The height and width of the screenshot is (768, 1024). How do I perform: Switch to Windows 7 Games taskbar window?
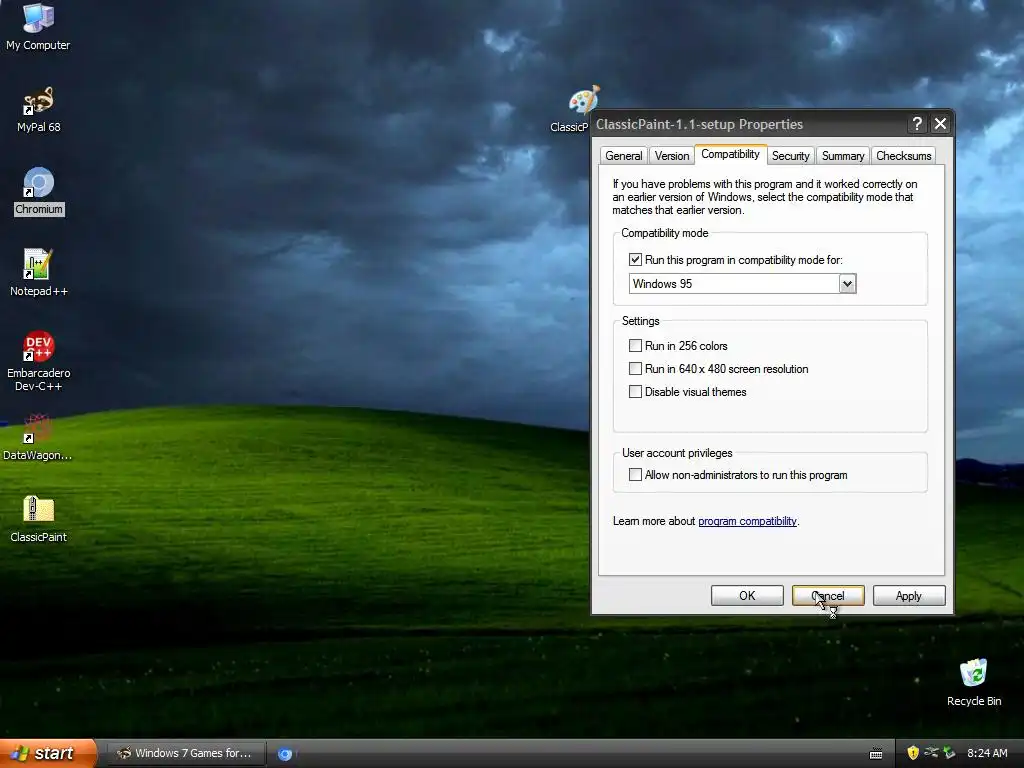(185, 754)
